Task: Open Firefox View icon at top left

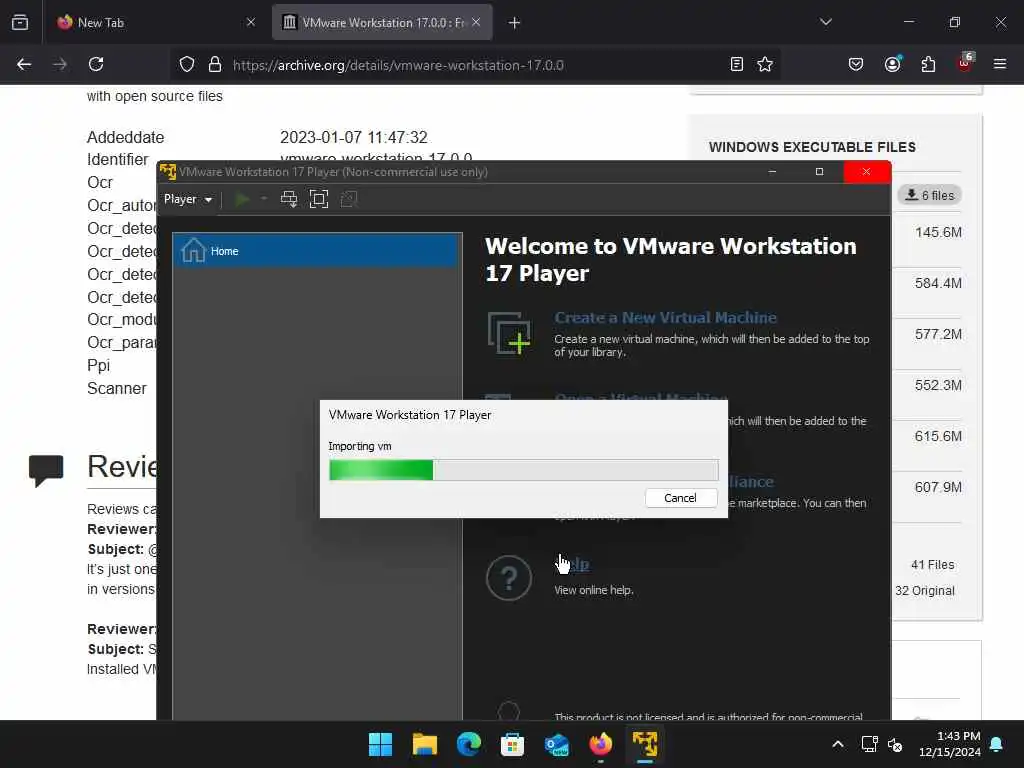Action: click(20, 22)
